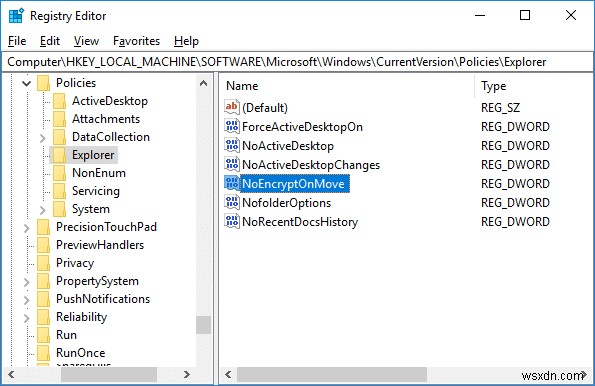The width and height of the screenshot is (595, 386).
Task: Click tree pane horizontal scrollbar thumb
Action: pyautogui.click(x=109, y=375)
